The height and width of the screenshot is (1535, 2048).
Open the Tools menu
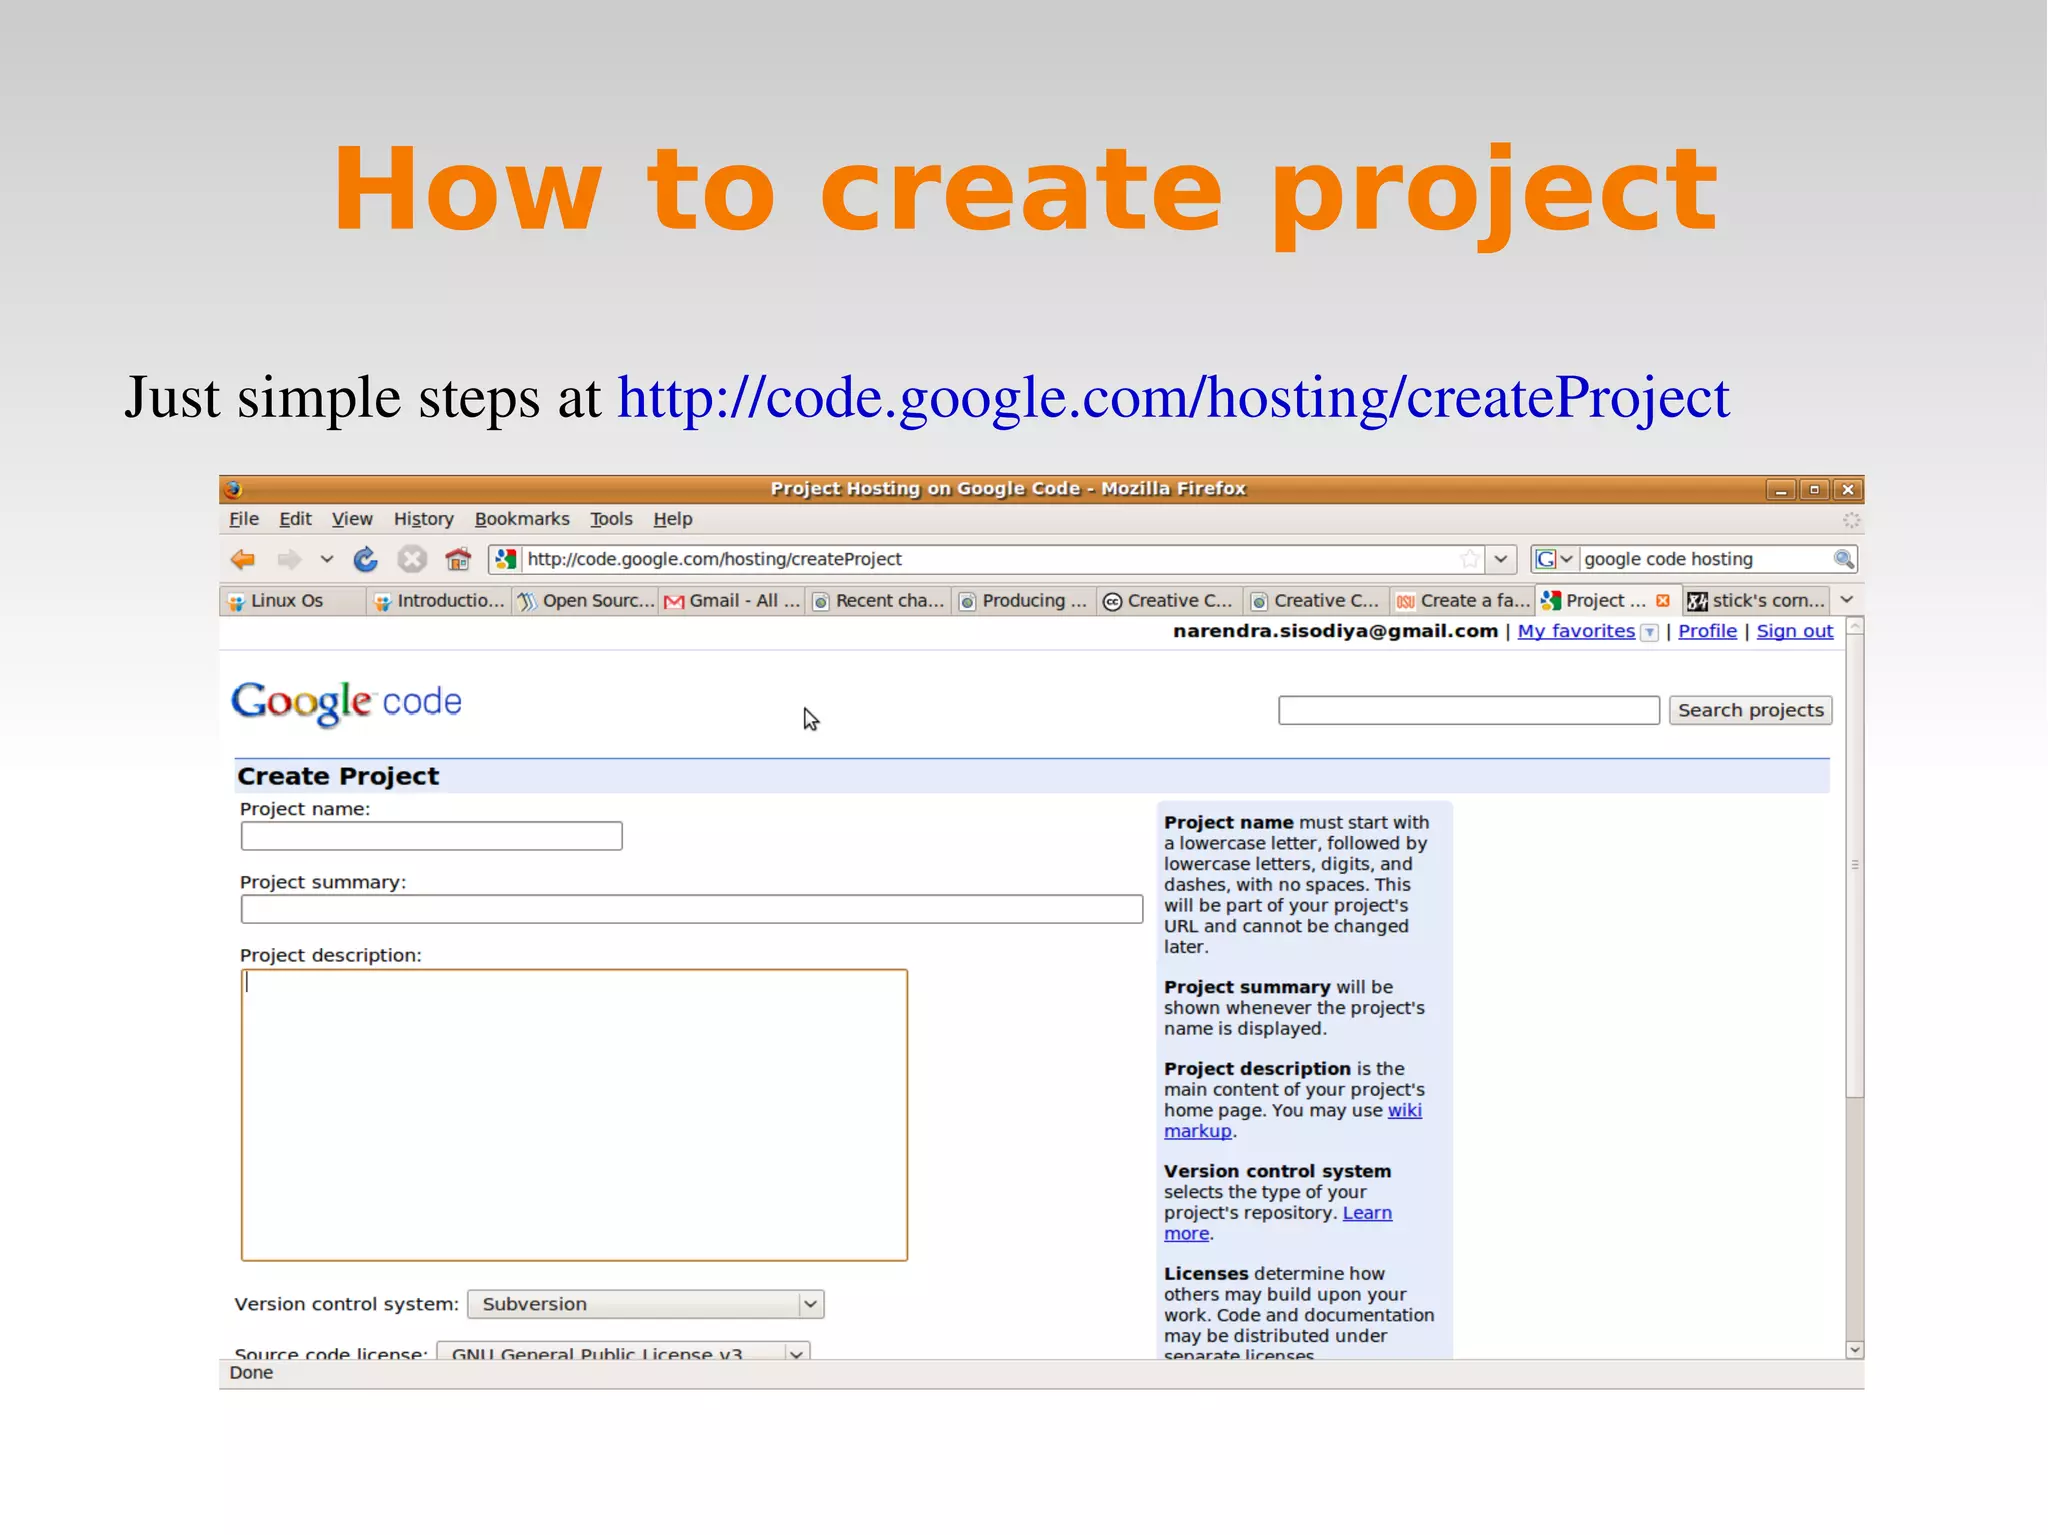tap(611, 519)
